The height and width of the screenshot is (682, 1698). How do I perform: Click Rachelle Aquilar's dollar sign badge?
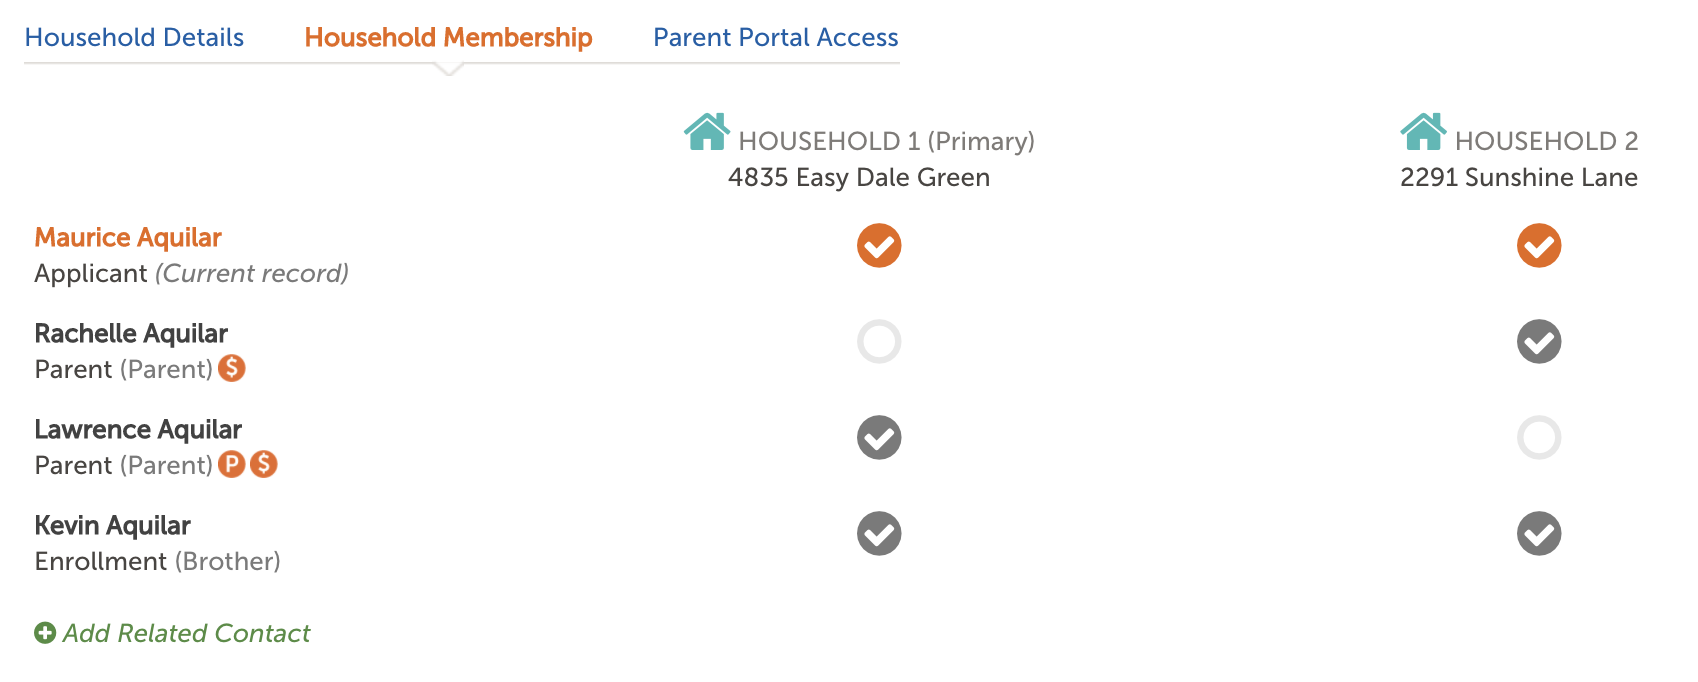[x=232, y=368]
